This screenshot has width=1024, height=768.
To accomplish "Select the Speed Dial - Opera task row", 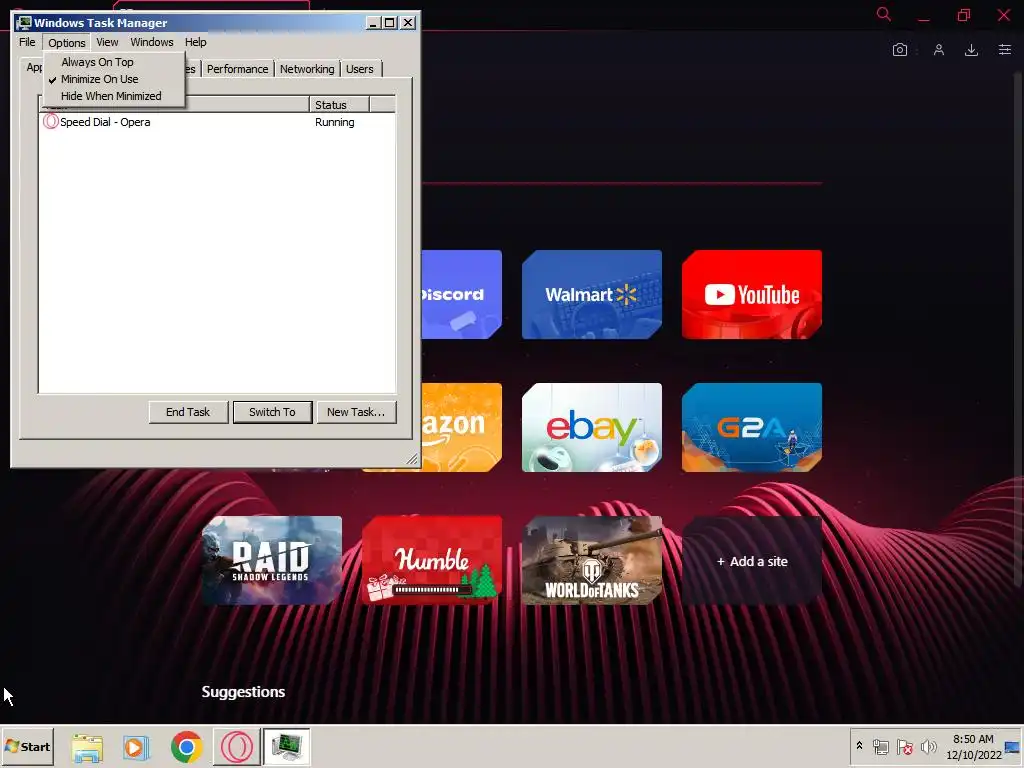I will click(x=217, y=122).
